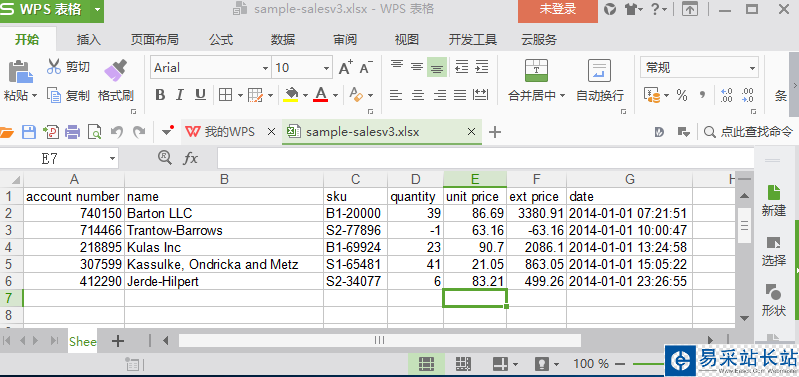Click the insert function fx icon
The width and height of the screenshot is (799, 377).
190,158
